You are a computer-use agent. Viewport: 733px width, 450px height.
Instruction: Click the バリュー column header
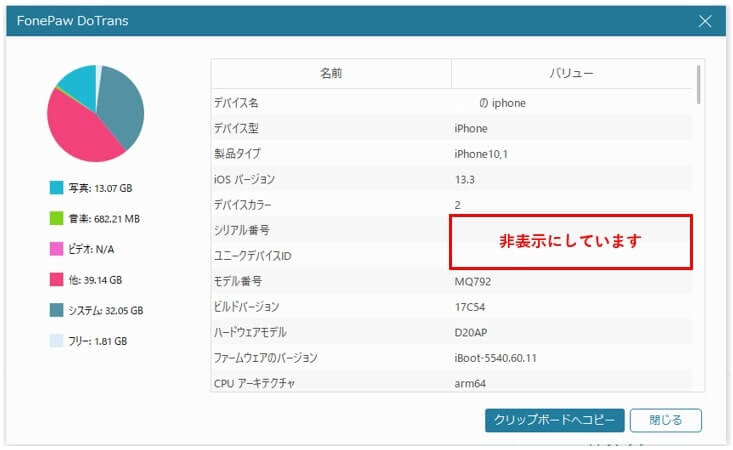tap(571, 73)
